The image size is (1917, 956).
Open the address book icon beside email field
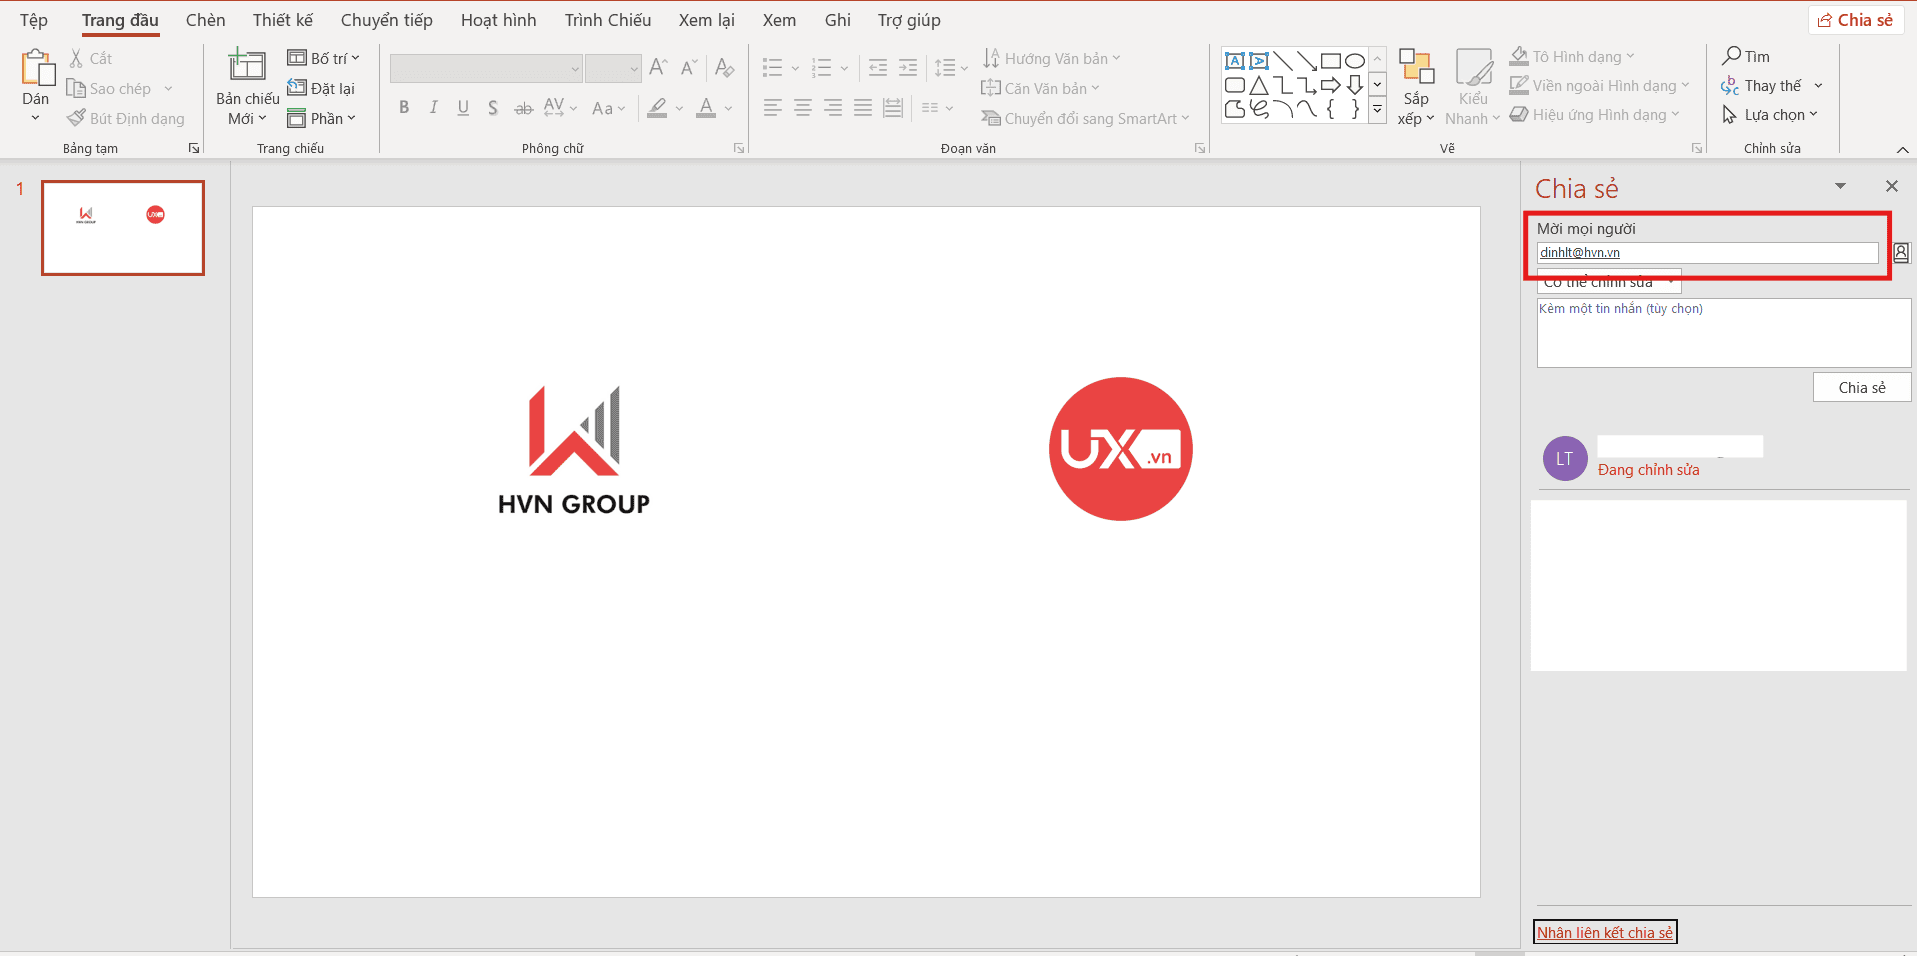(1900, 253)
